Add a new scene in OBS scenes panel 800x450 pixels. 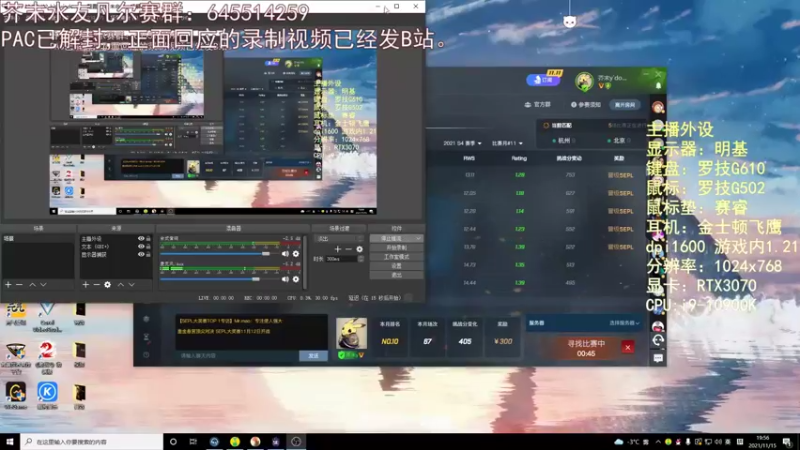[x=8, y=285]
